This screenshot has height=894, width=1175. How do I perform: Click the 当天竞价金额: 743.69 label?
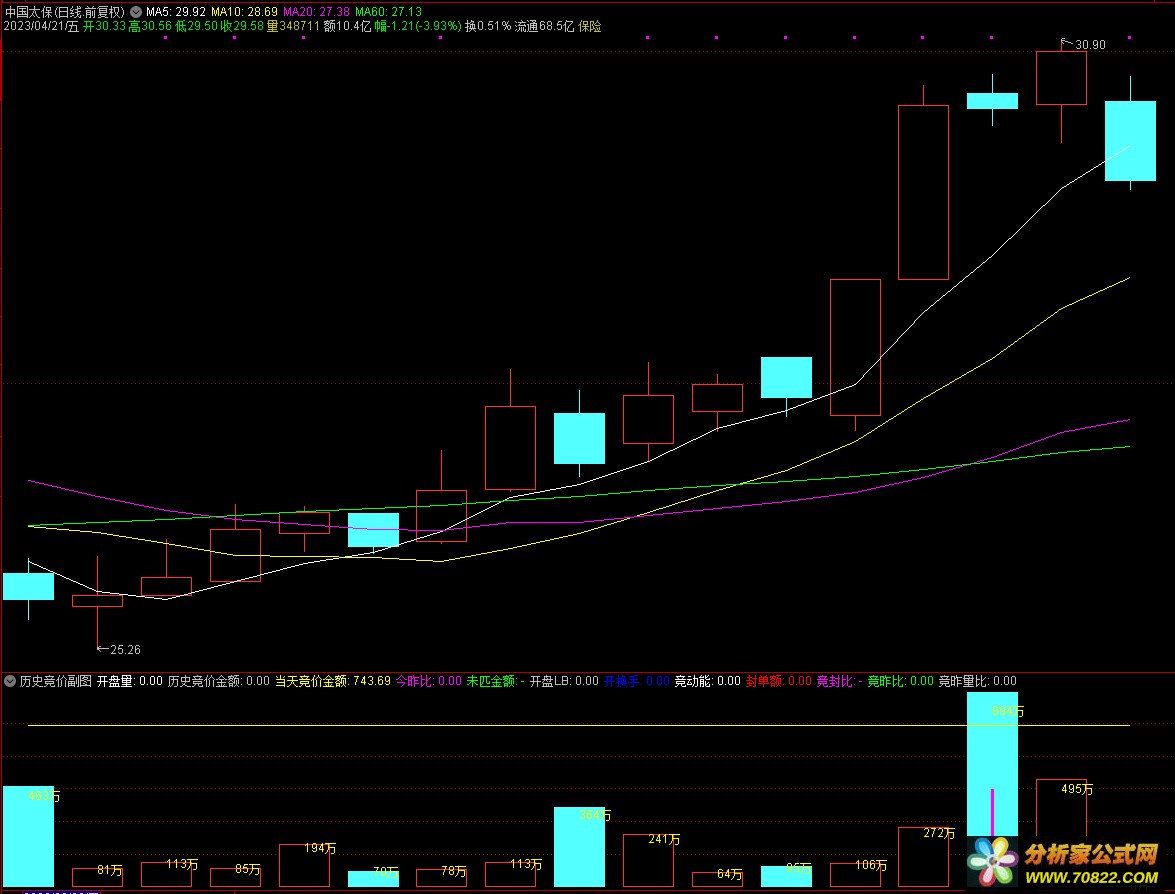[333, 681]
